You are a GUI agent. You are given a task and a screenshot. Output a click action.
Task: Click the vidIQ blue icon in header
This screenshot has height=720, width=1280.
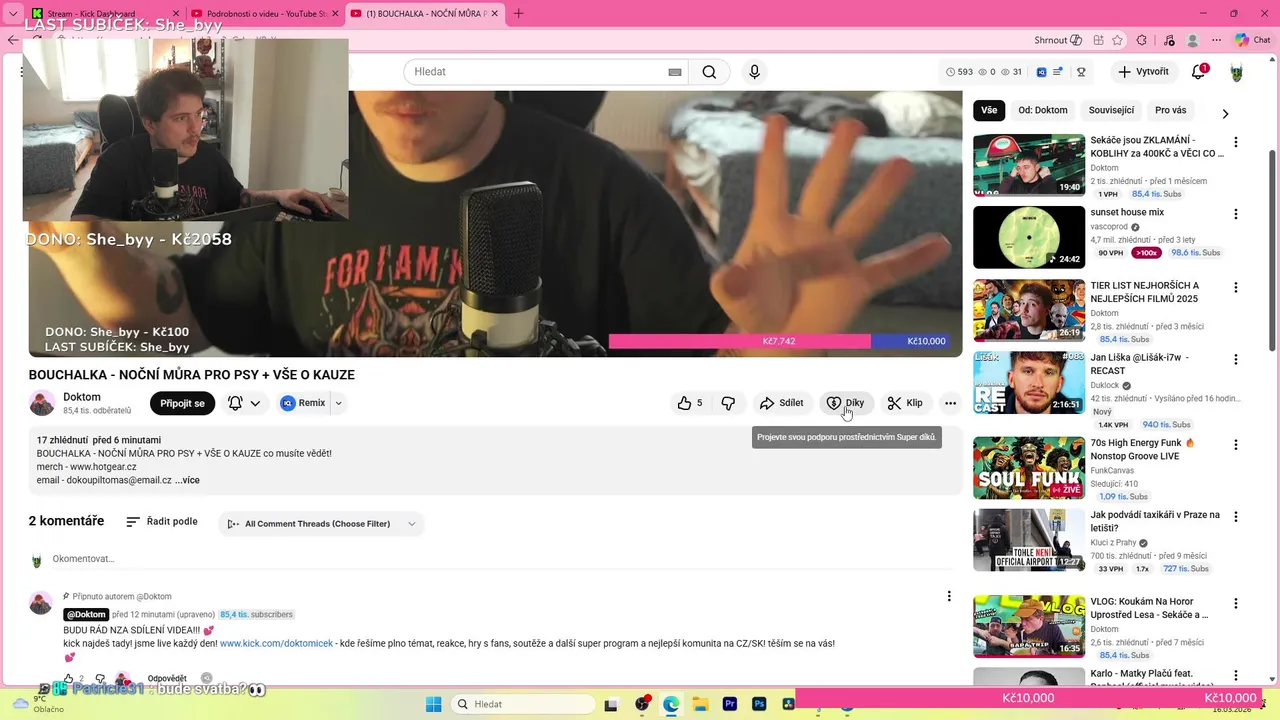click(1041, 72)
